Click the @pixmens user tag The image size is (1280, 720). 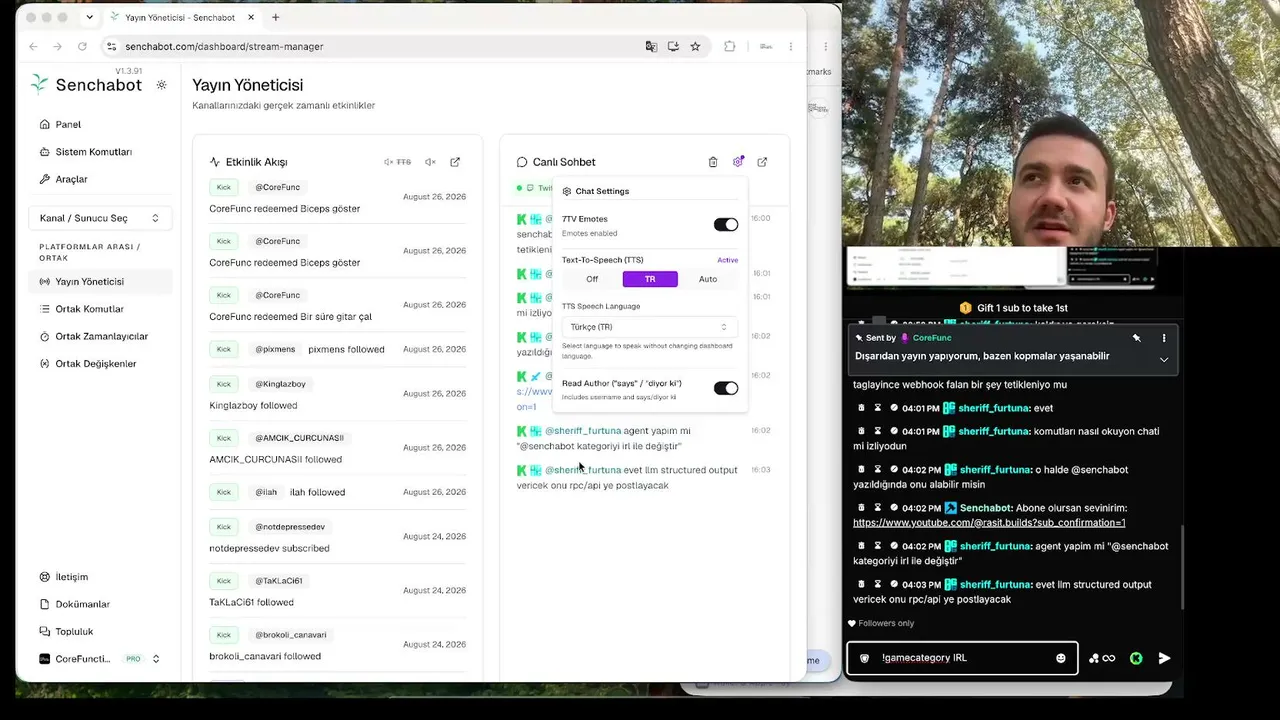[275, 349]
